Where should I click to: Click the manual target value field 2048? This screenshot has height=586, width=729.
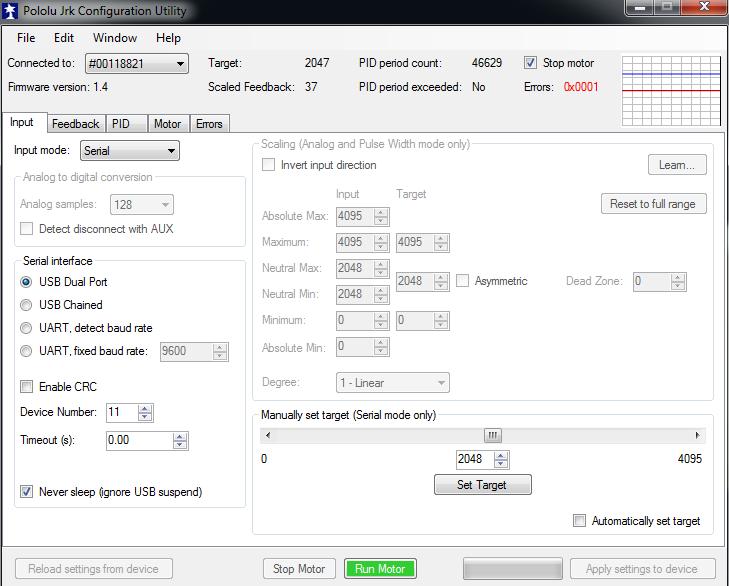(474, 459)
